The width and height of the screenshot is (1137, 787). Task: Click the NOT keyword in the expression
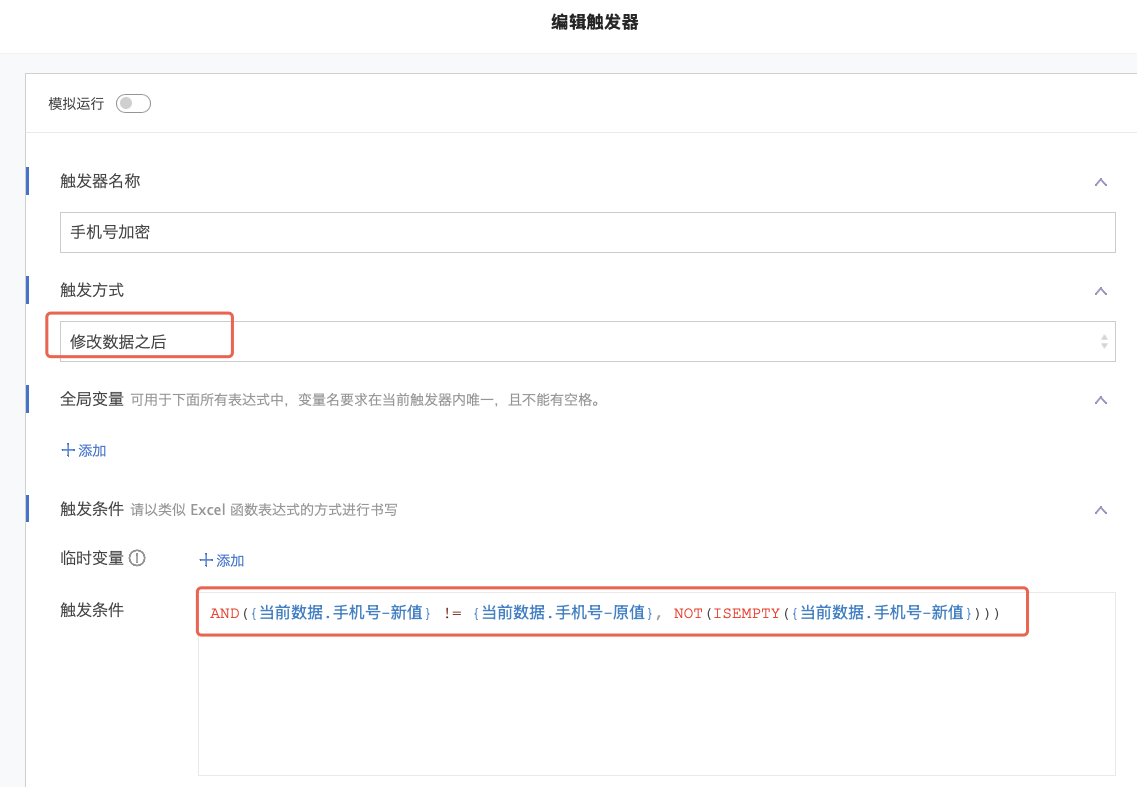688,613
